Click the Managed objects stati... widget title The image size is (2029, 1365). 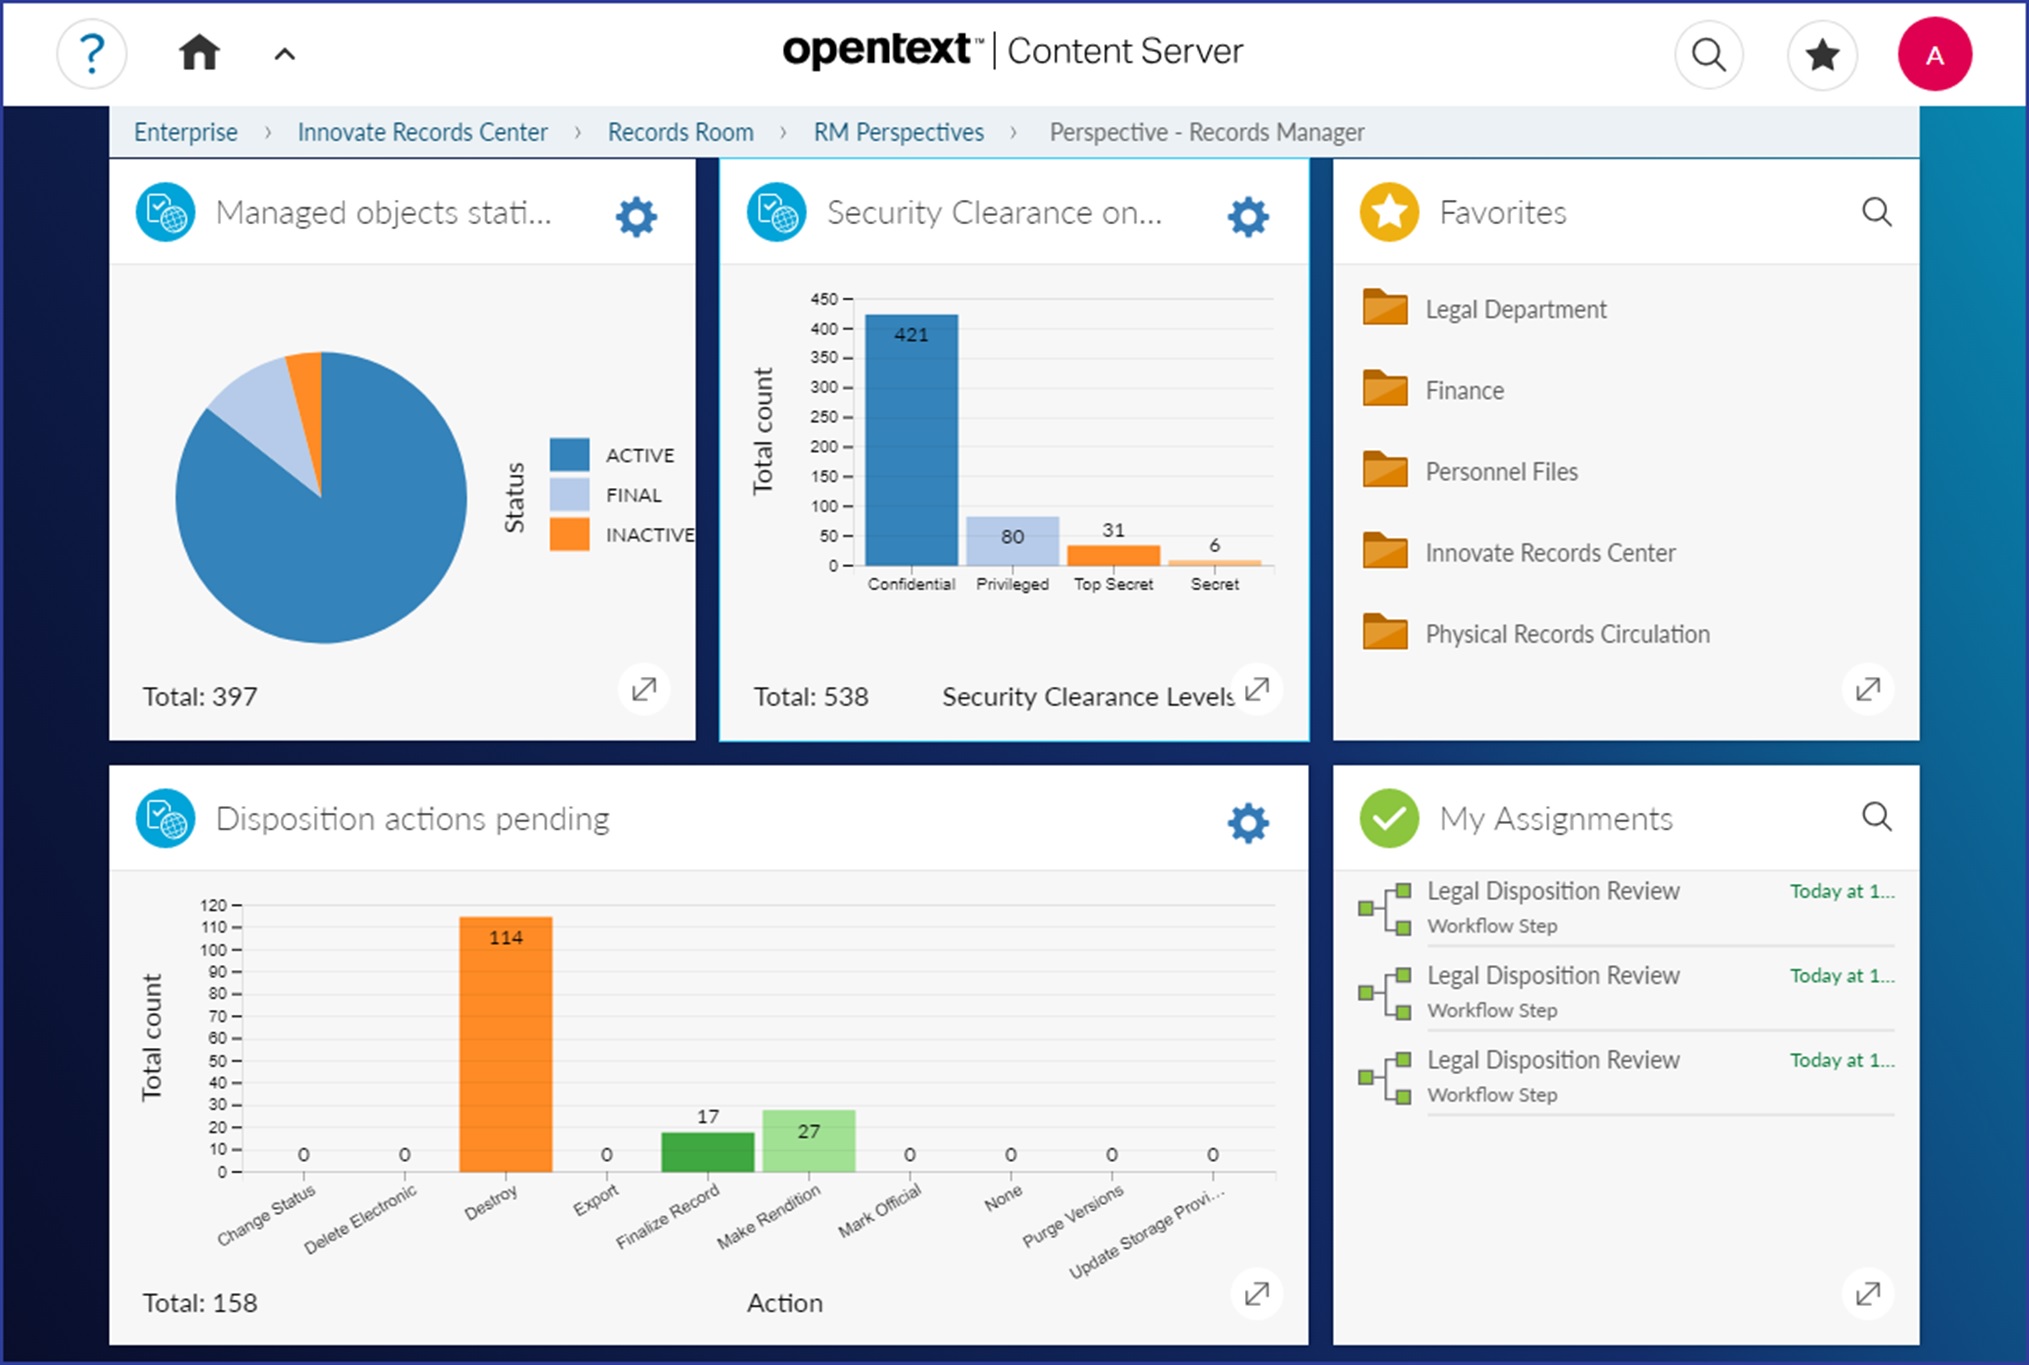click(383, 212)
